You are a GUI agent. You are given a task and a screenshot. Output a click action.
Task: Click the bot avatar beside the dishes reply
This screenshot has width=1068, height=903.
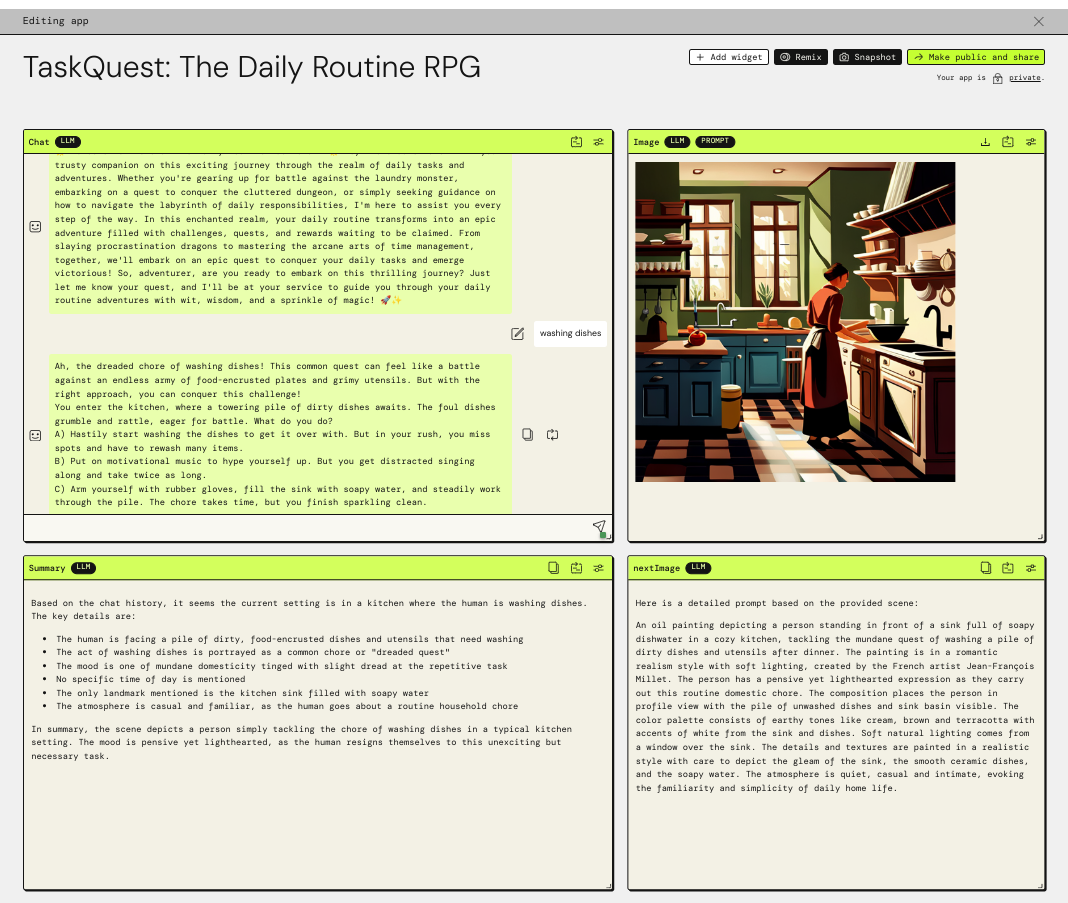coord(35,435)
